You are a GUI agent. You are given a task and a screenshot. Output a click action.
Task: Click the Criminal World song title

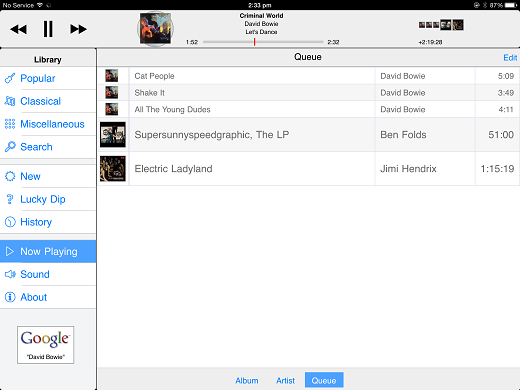coord(261,16)
